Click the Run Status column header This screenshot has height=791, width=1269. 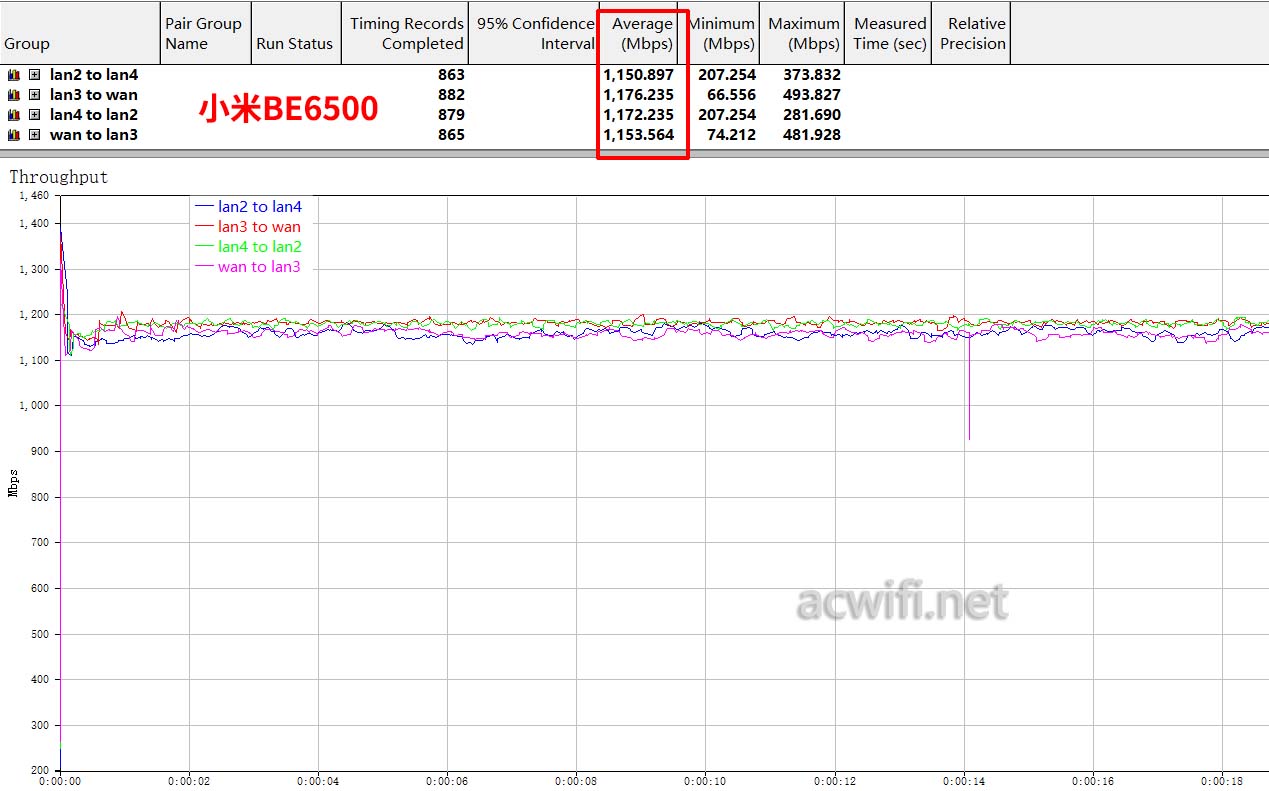coord(296,33)
